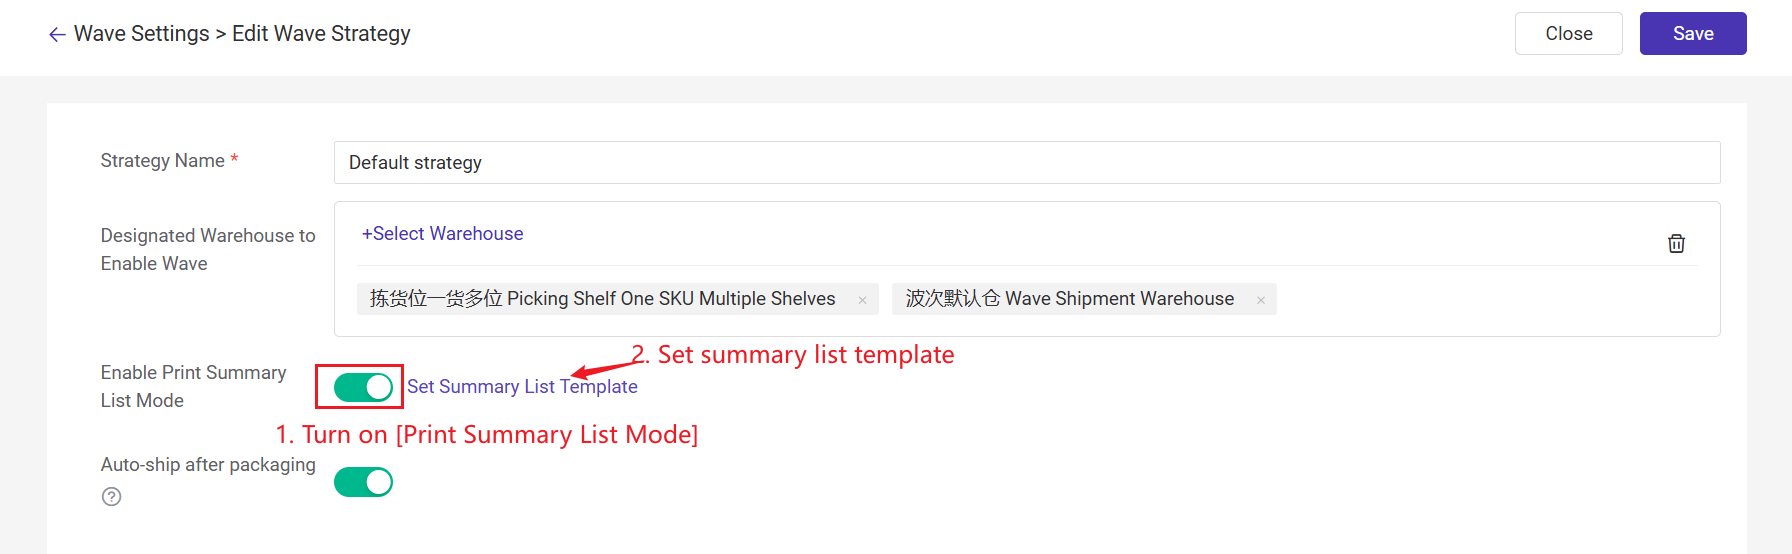
Task: Click the Auto-ship after packaging label
Action: (x=208, y=465)
